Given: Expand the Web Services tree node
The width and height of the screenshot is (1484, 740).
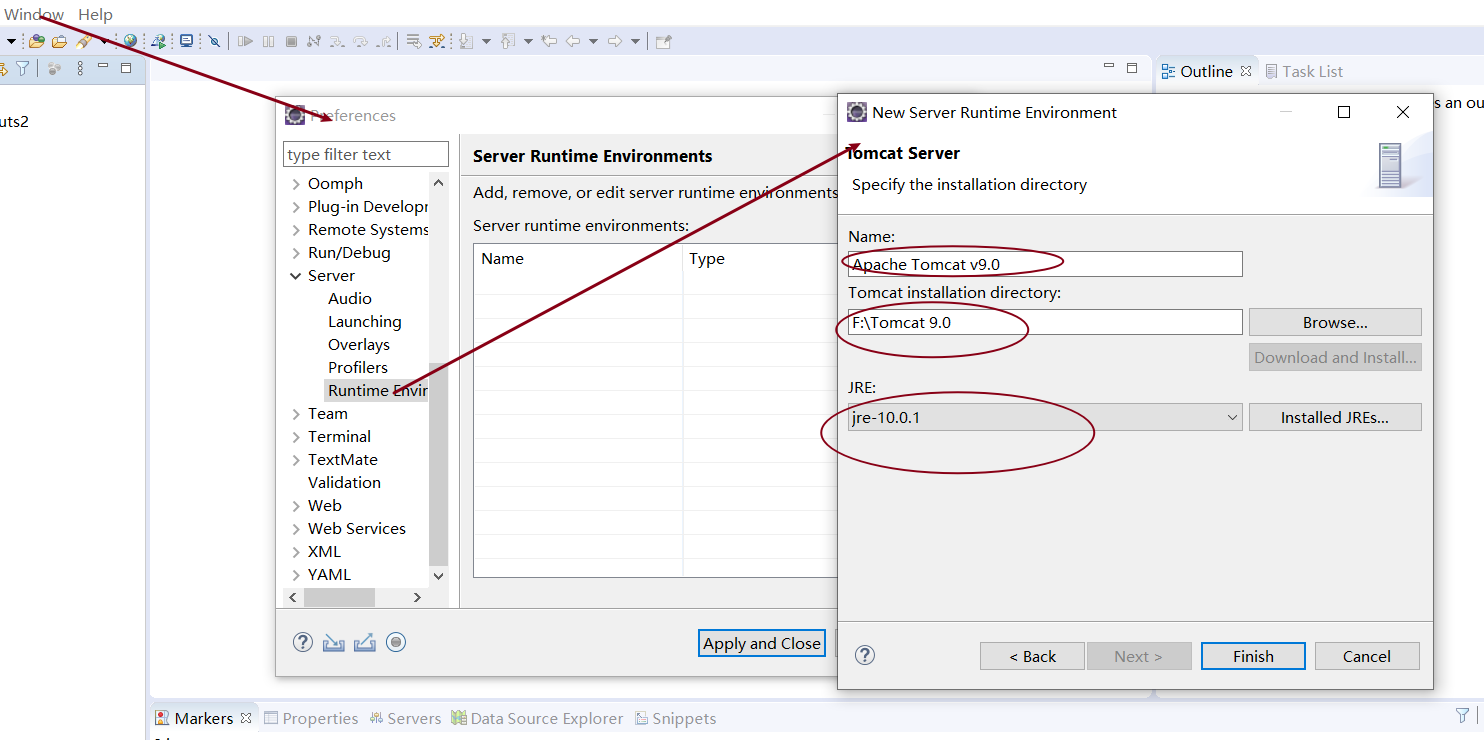Looking at the screenshot, I should coord(296,529).
